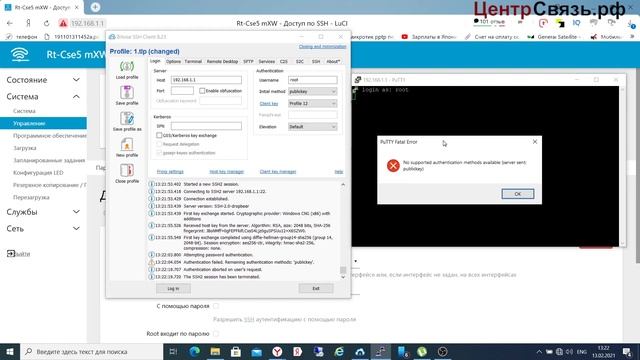Open the Host key manager link
The image size is (640, 360).
227,171
